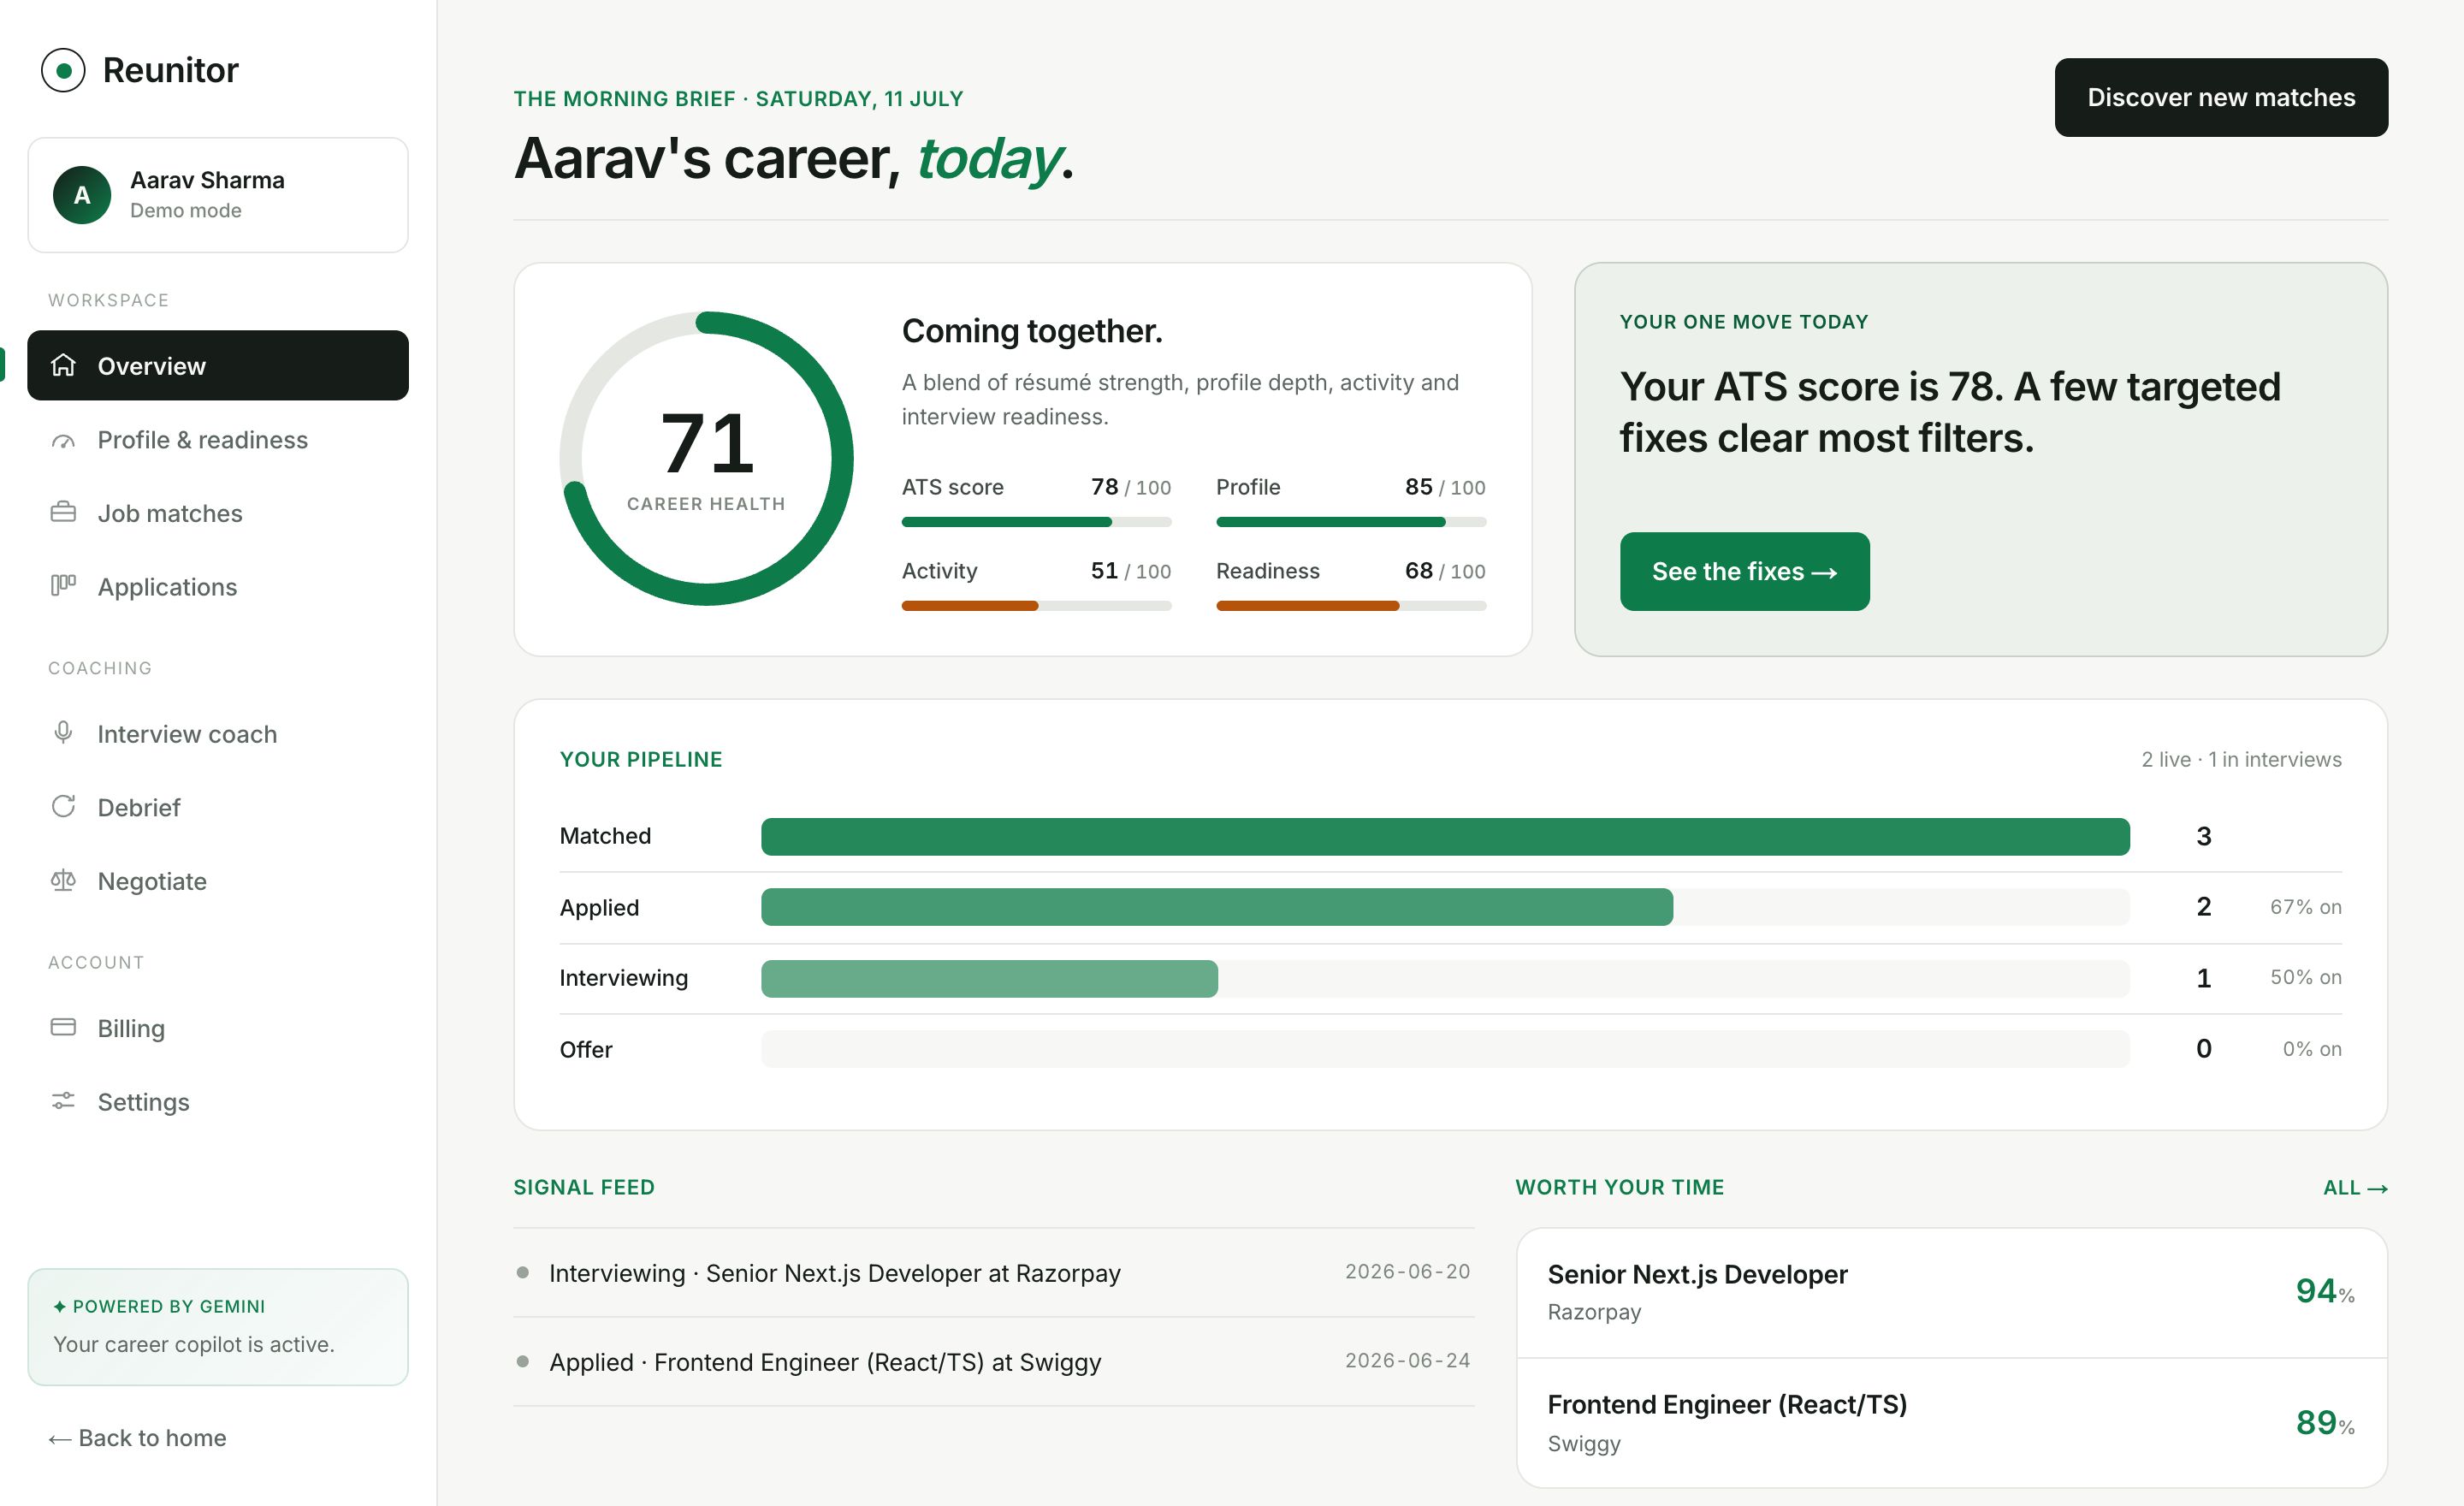Click the '67% on' conversion value

(2305, 907)
